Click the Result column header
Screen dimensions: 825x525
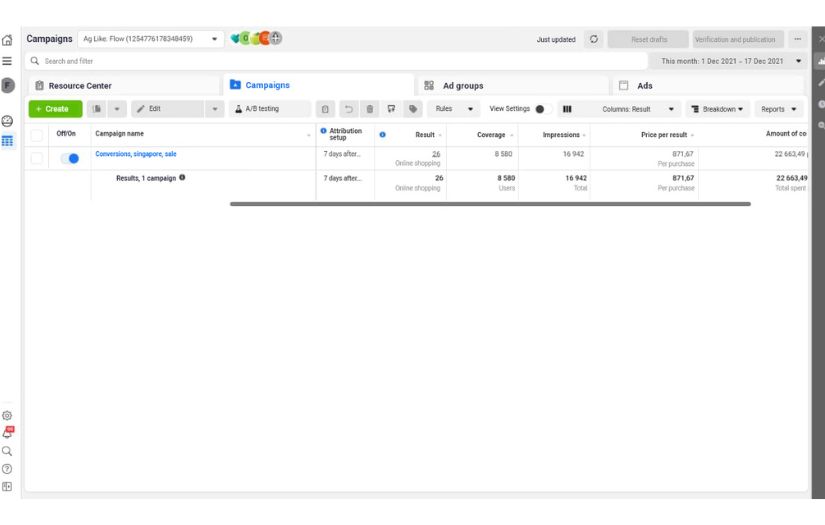pyautogui.click(x=425, y=135)
